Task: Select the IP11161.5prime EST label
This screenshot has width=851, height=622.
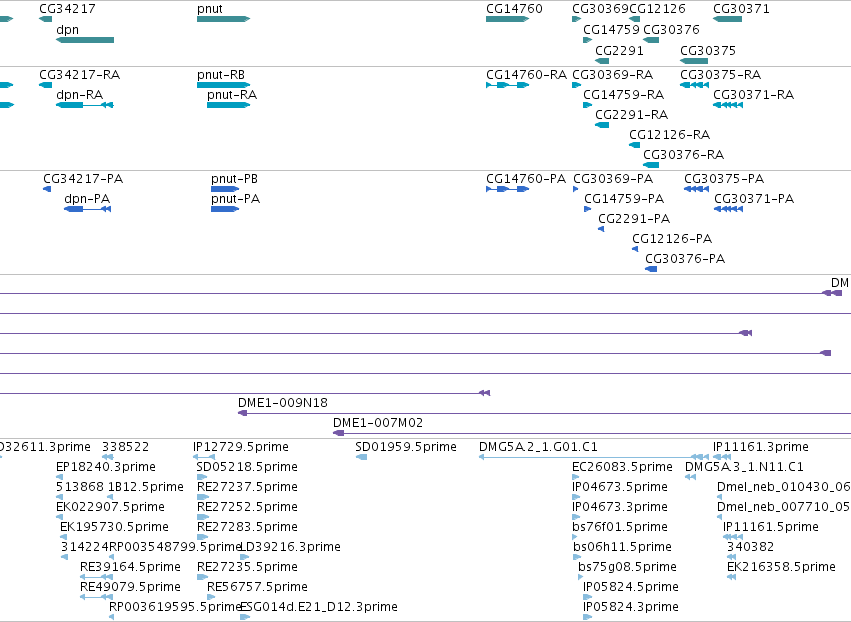Action: [x=771, y=527]
